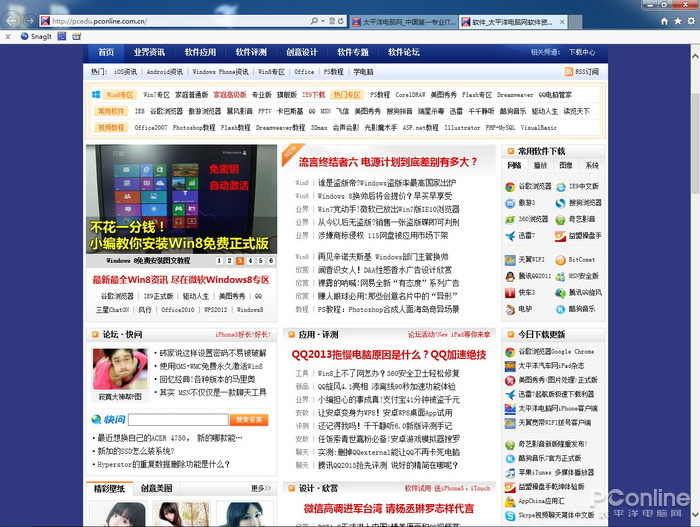
Task: Open the Windows Phone资讯 hot link
Action: pyautogui.click(x=220, y=71)
